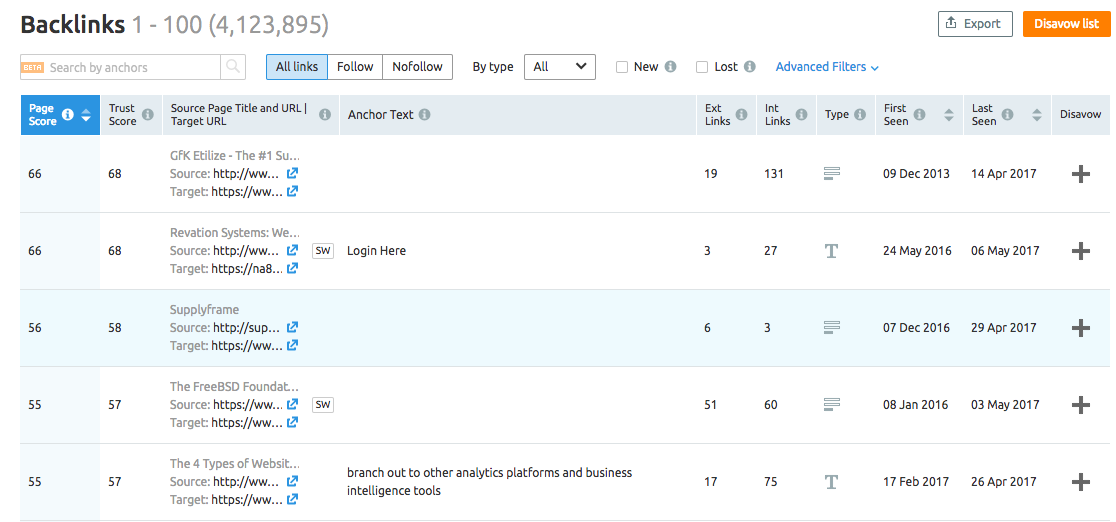Open the Disavow list
The height and width of the screenshot is (522, 1116).
[1066, 24]
